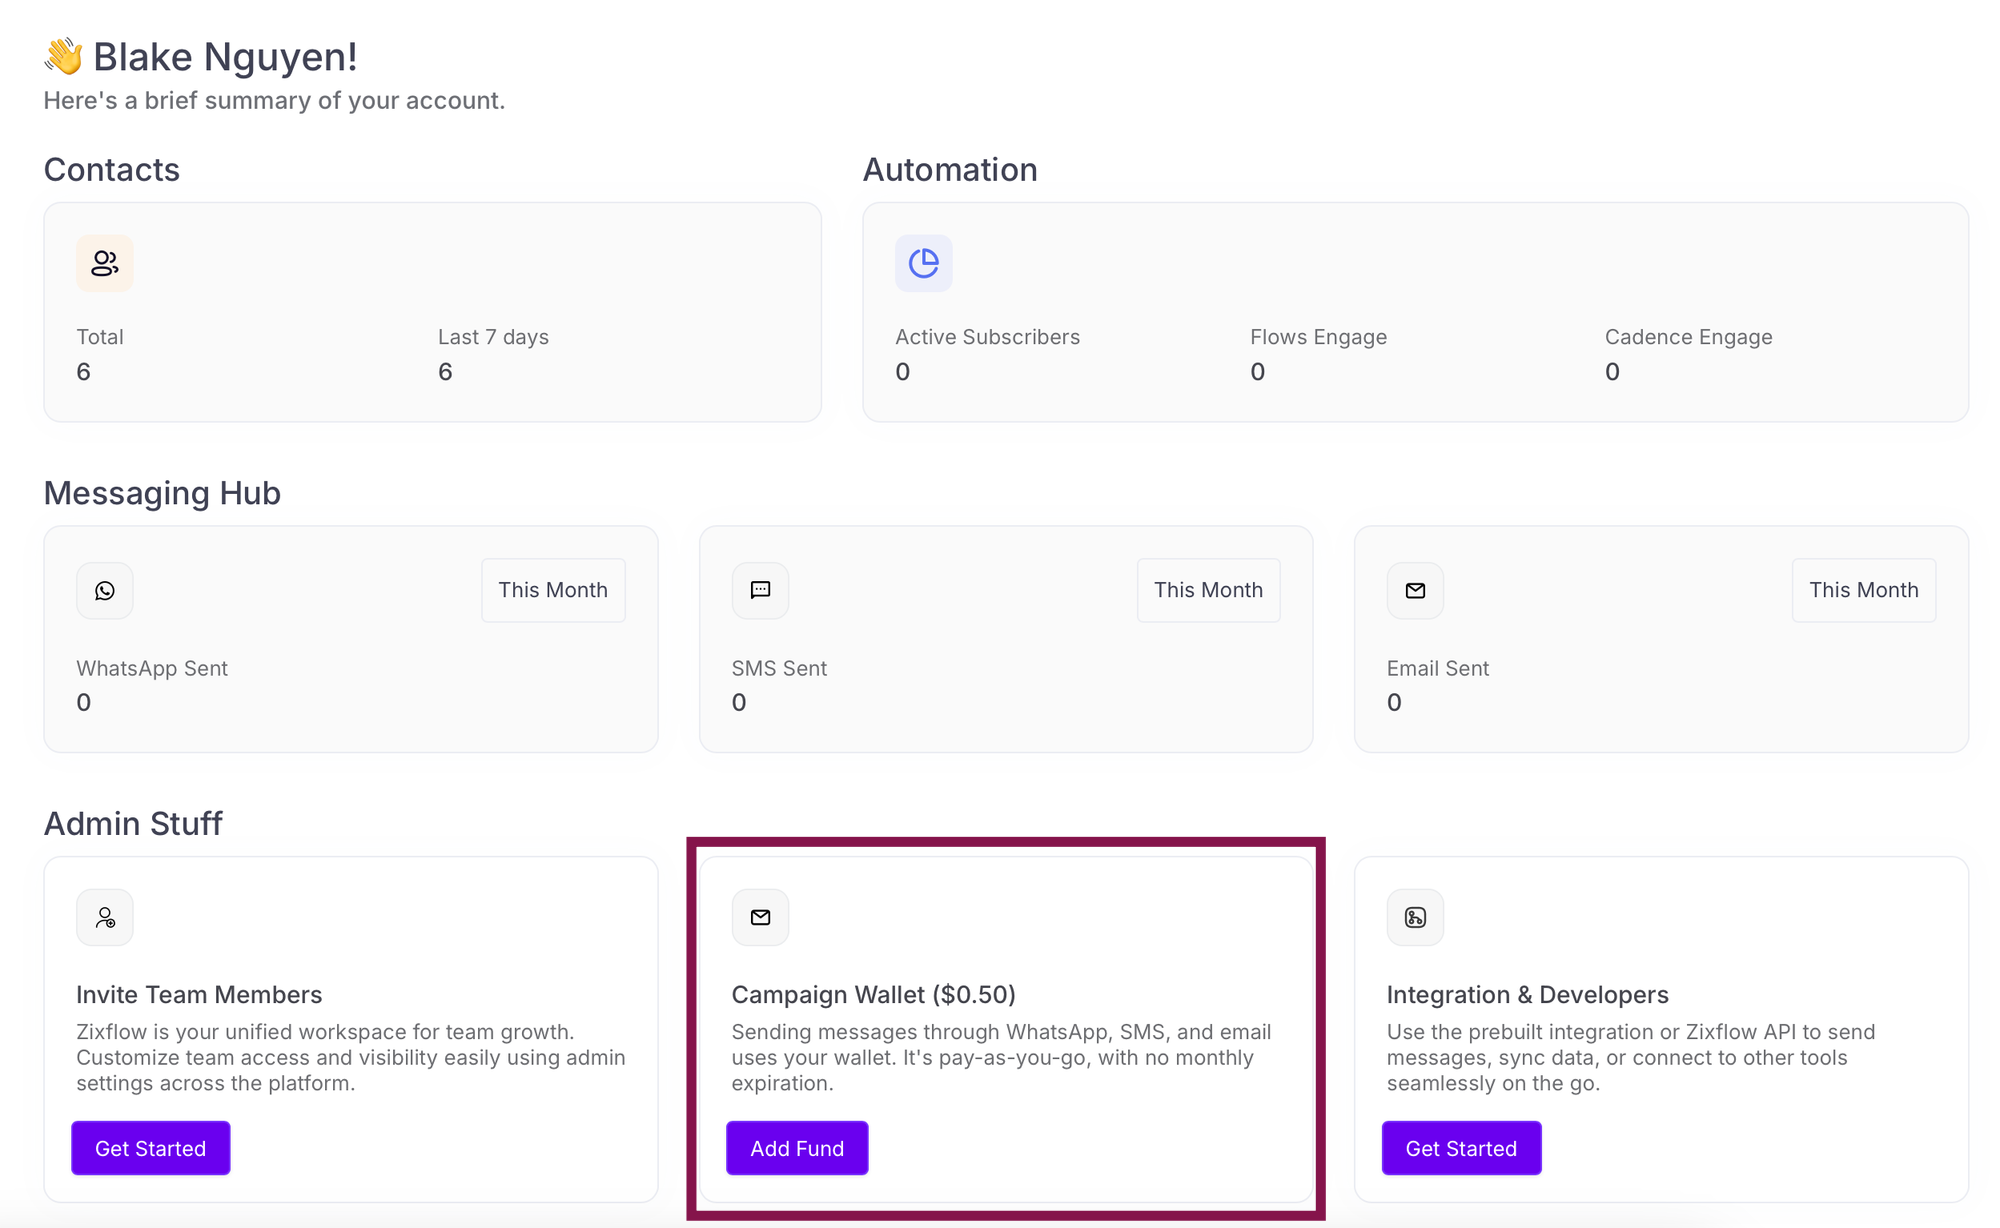
Task: Click the Email Sent envelope icon
Action: point(1415,590)
